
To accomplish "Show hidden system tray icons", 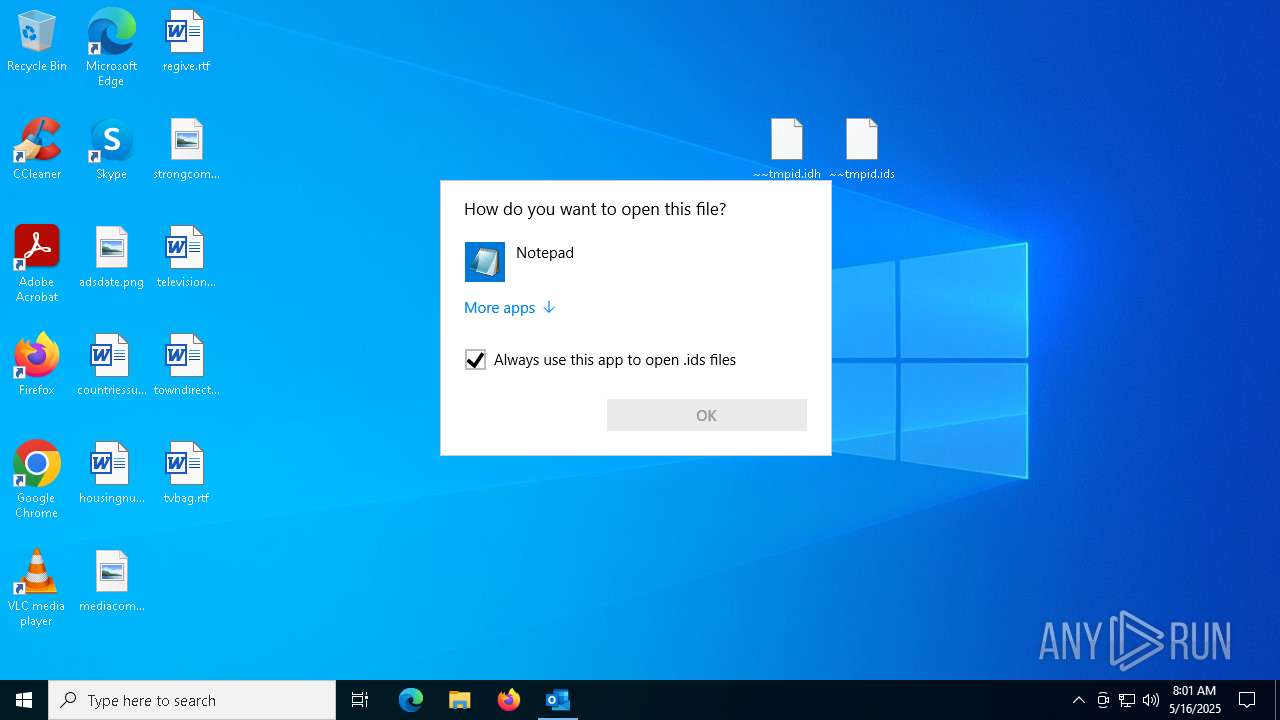I will pyautogui.click(x=1078, y=700).
